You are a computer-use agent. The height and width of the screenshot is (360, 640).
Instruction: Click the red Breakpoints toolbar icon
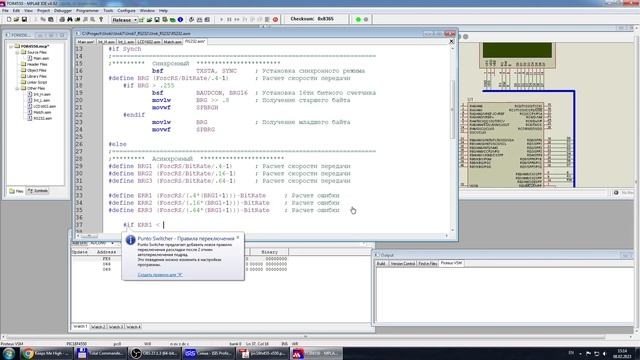(x=275, y=19)
